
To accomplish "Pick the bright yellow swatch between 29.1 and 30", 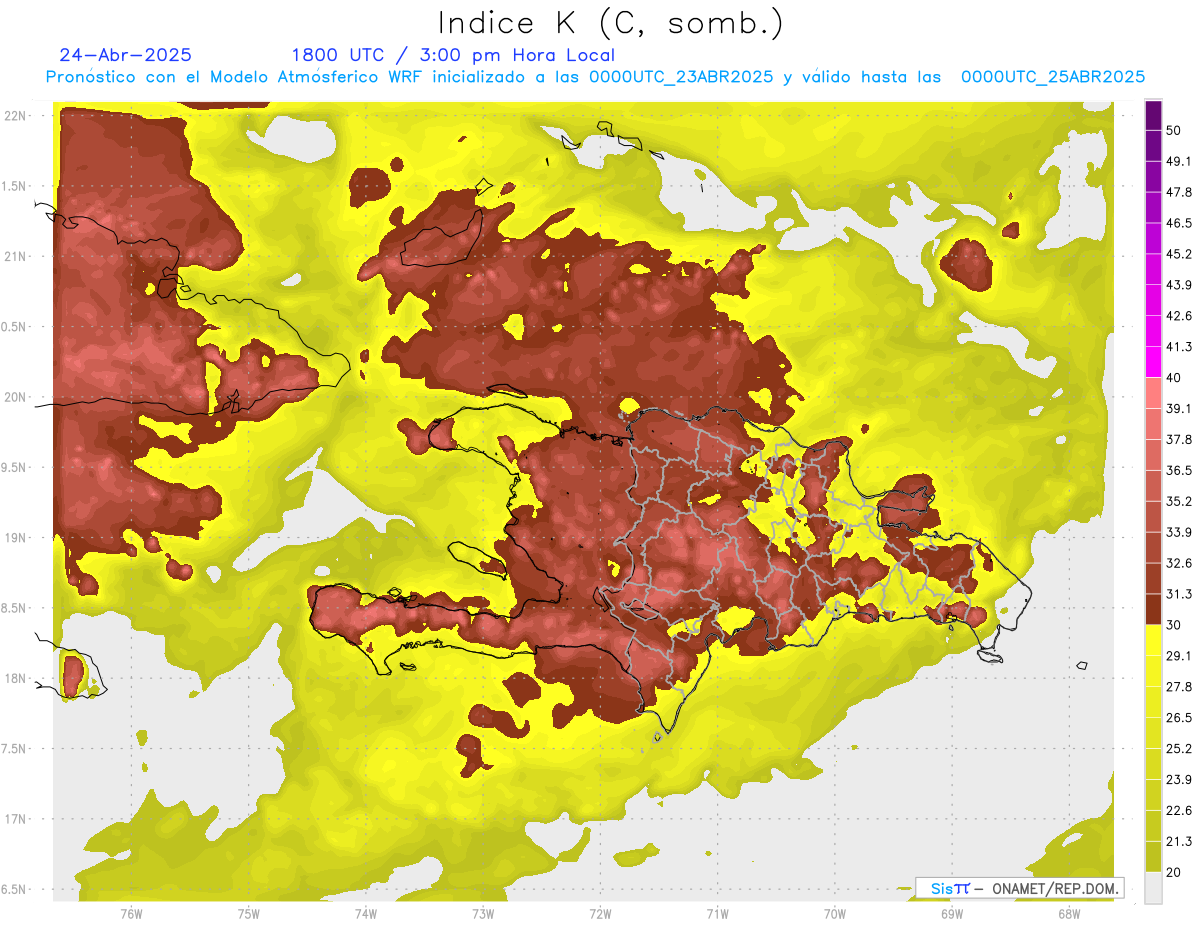I will tap(1153, 640).
